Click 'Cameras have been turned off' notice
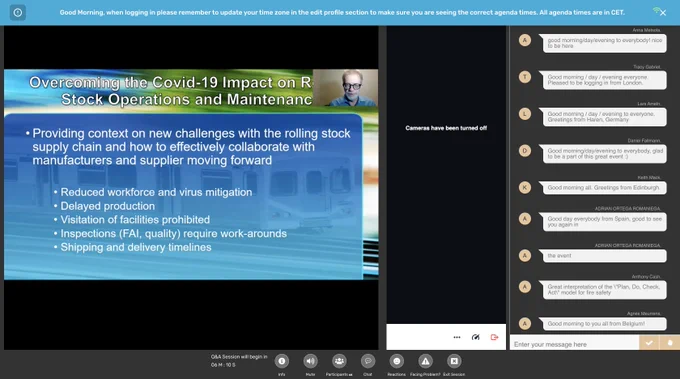This screenshot has height=379, width=680. 446,128
